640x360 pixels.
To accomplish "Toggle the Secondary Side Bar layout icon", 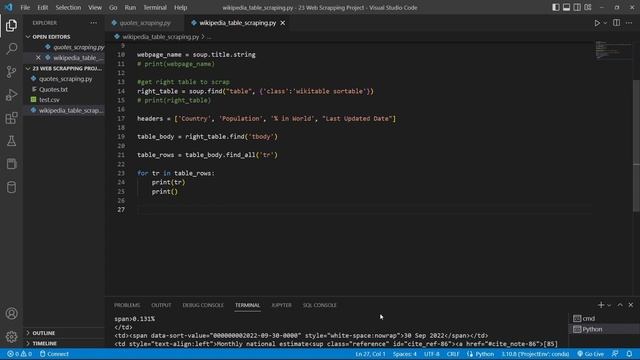I will click(x=577, y=7).
